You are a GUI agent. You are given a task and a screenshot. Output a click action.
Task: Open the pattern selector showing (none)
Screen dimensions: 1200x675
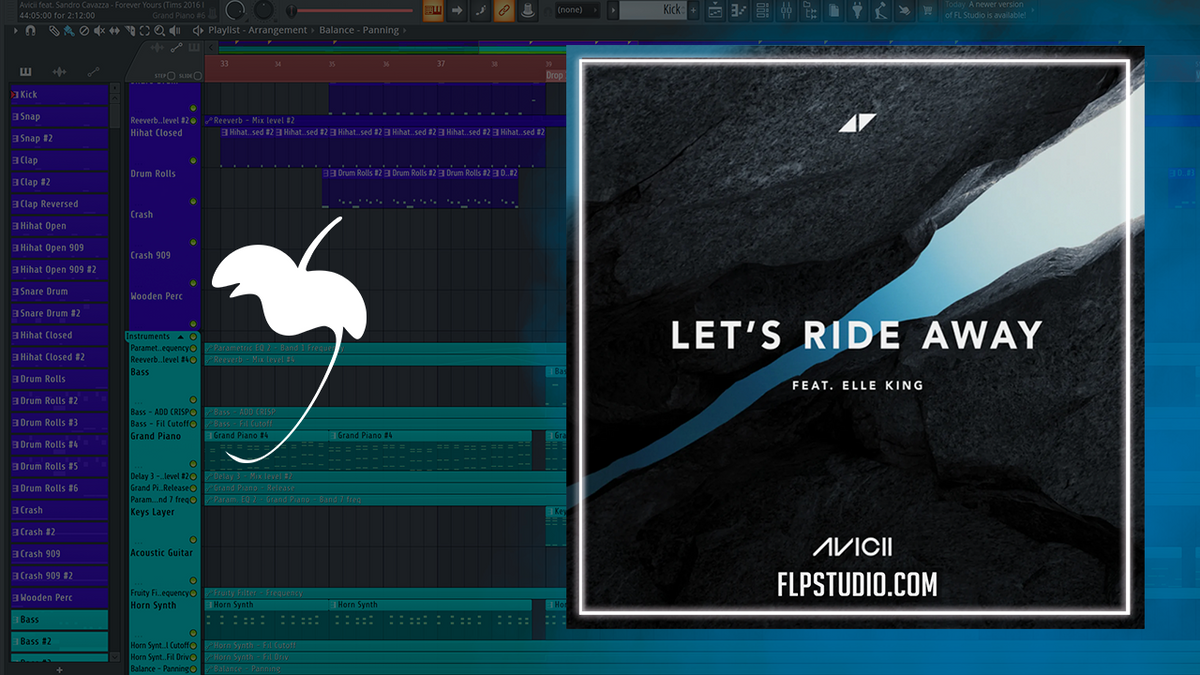coord(575,10)
